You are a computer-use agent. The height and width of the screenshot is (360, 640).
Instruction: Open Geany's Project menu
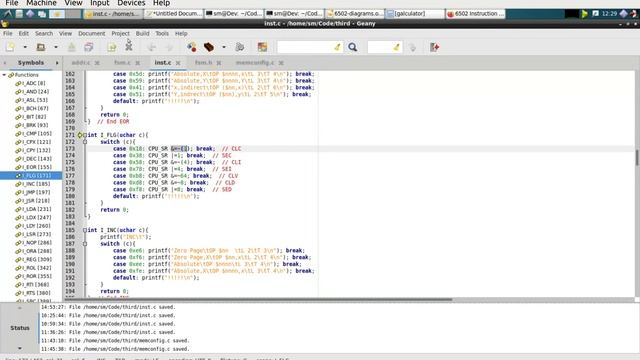click(x=120, y=33)
